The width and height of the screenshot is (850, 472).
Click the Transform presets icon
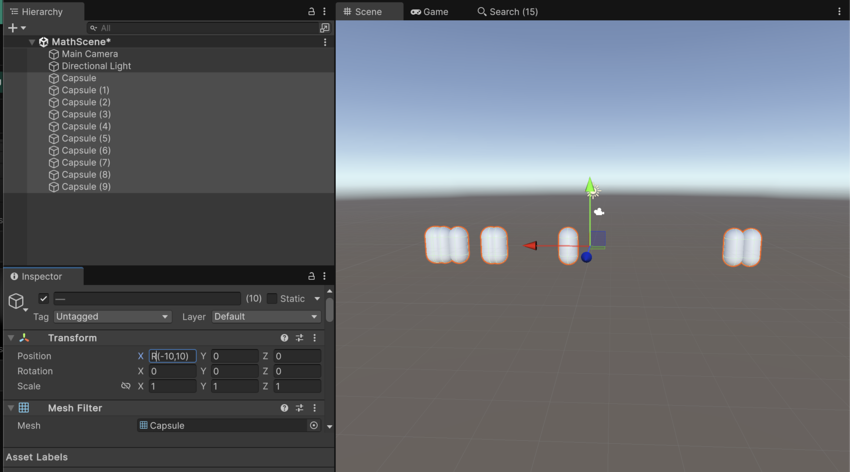[299, 338]
